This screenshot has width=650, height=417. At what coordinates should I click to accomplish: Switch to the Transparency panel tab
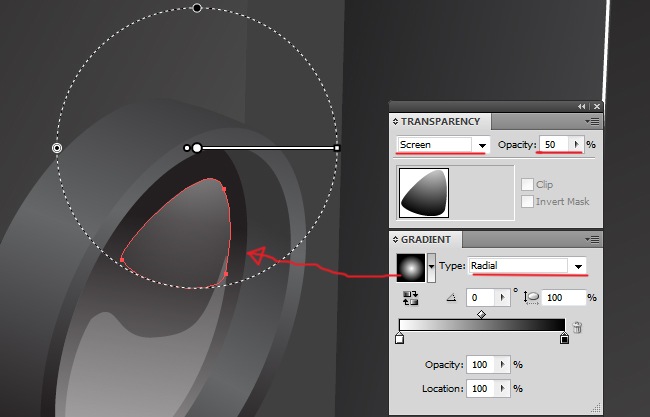[440, 121]
